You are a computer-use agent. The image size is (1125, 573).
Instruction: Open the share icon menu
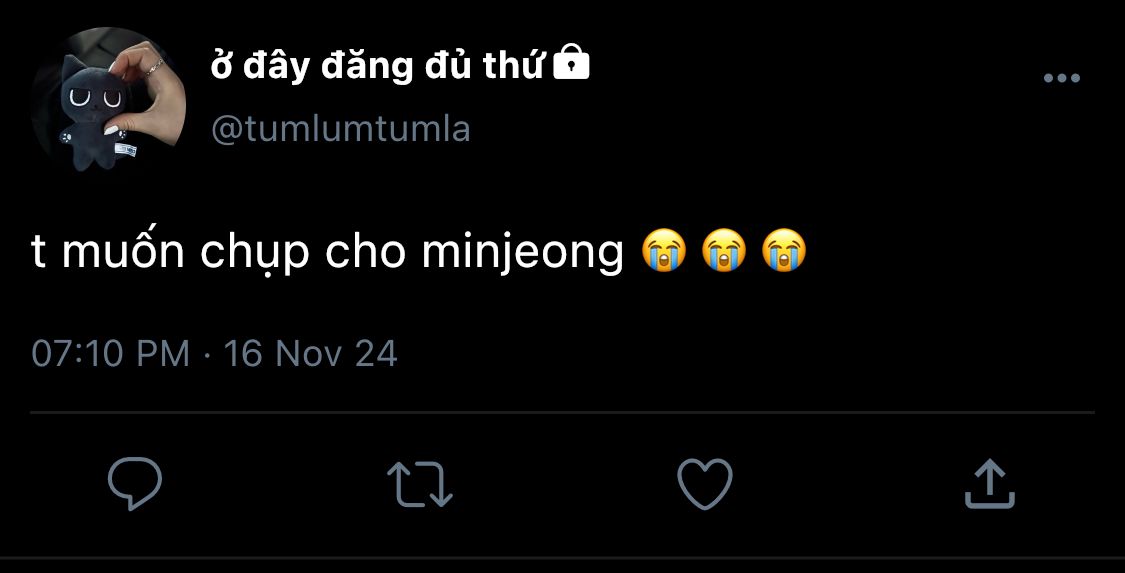[x=990, y=484]
